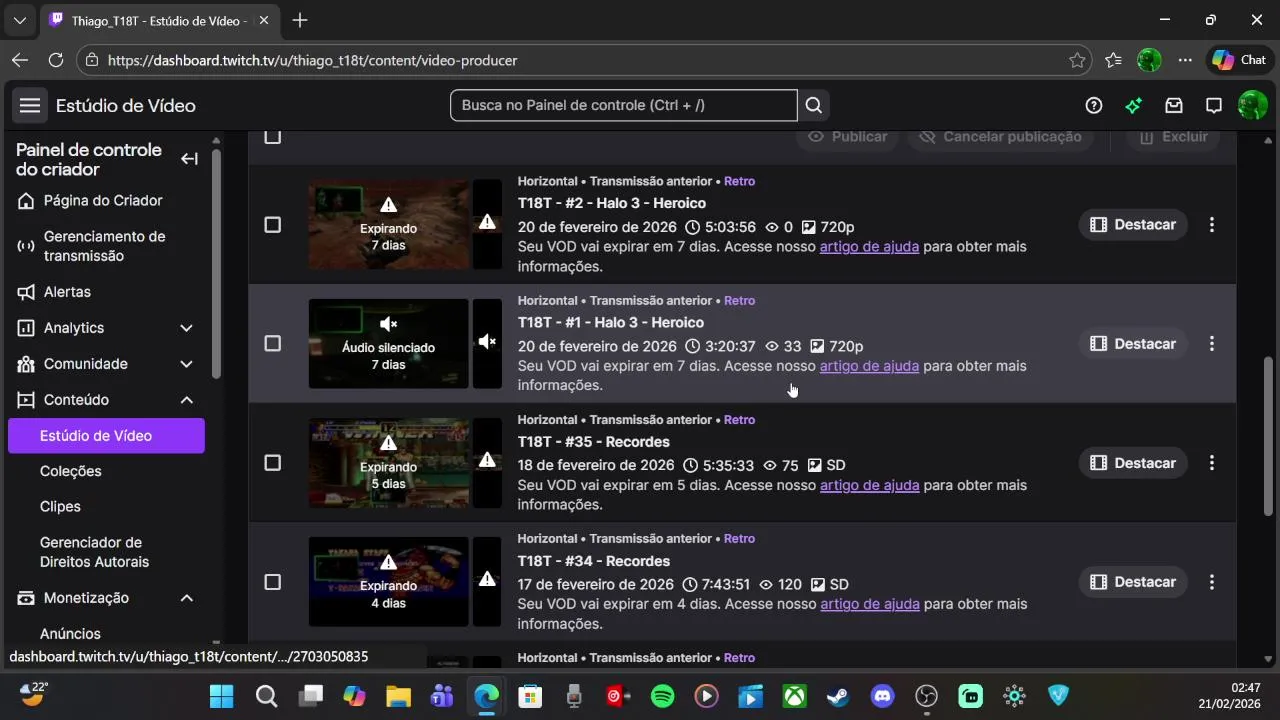Click the Publicar button
1280x720 pixels.
pyautogui.click(x=848, y=137)
